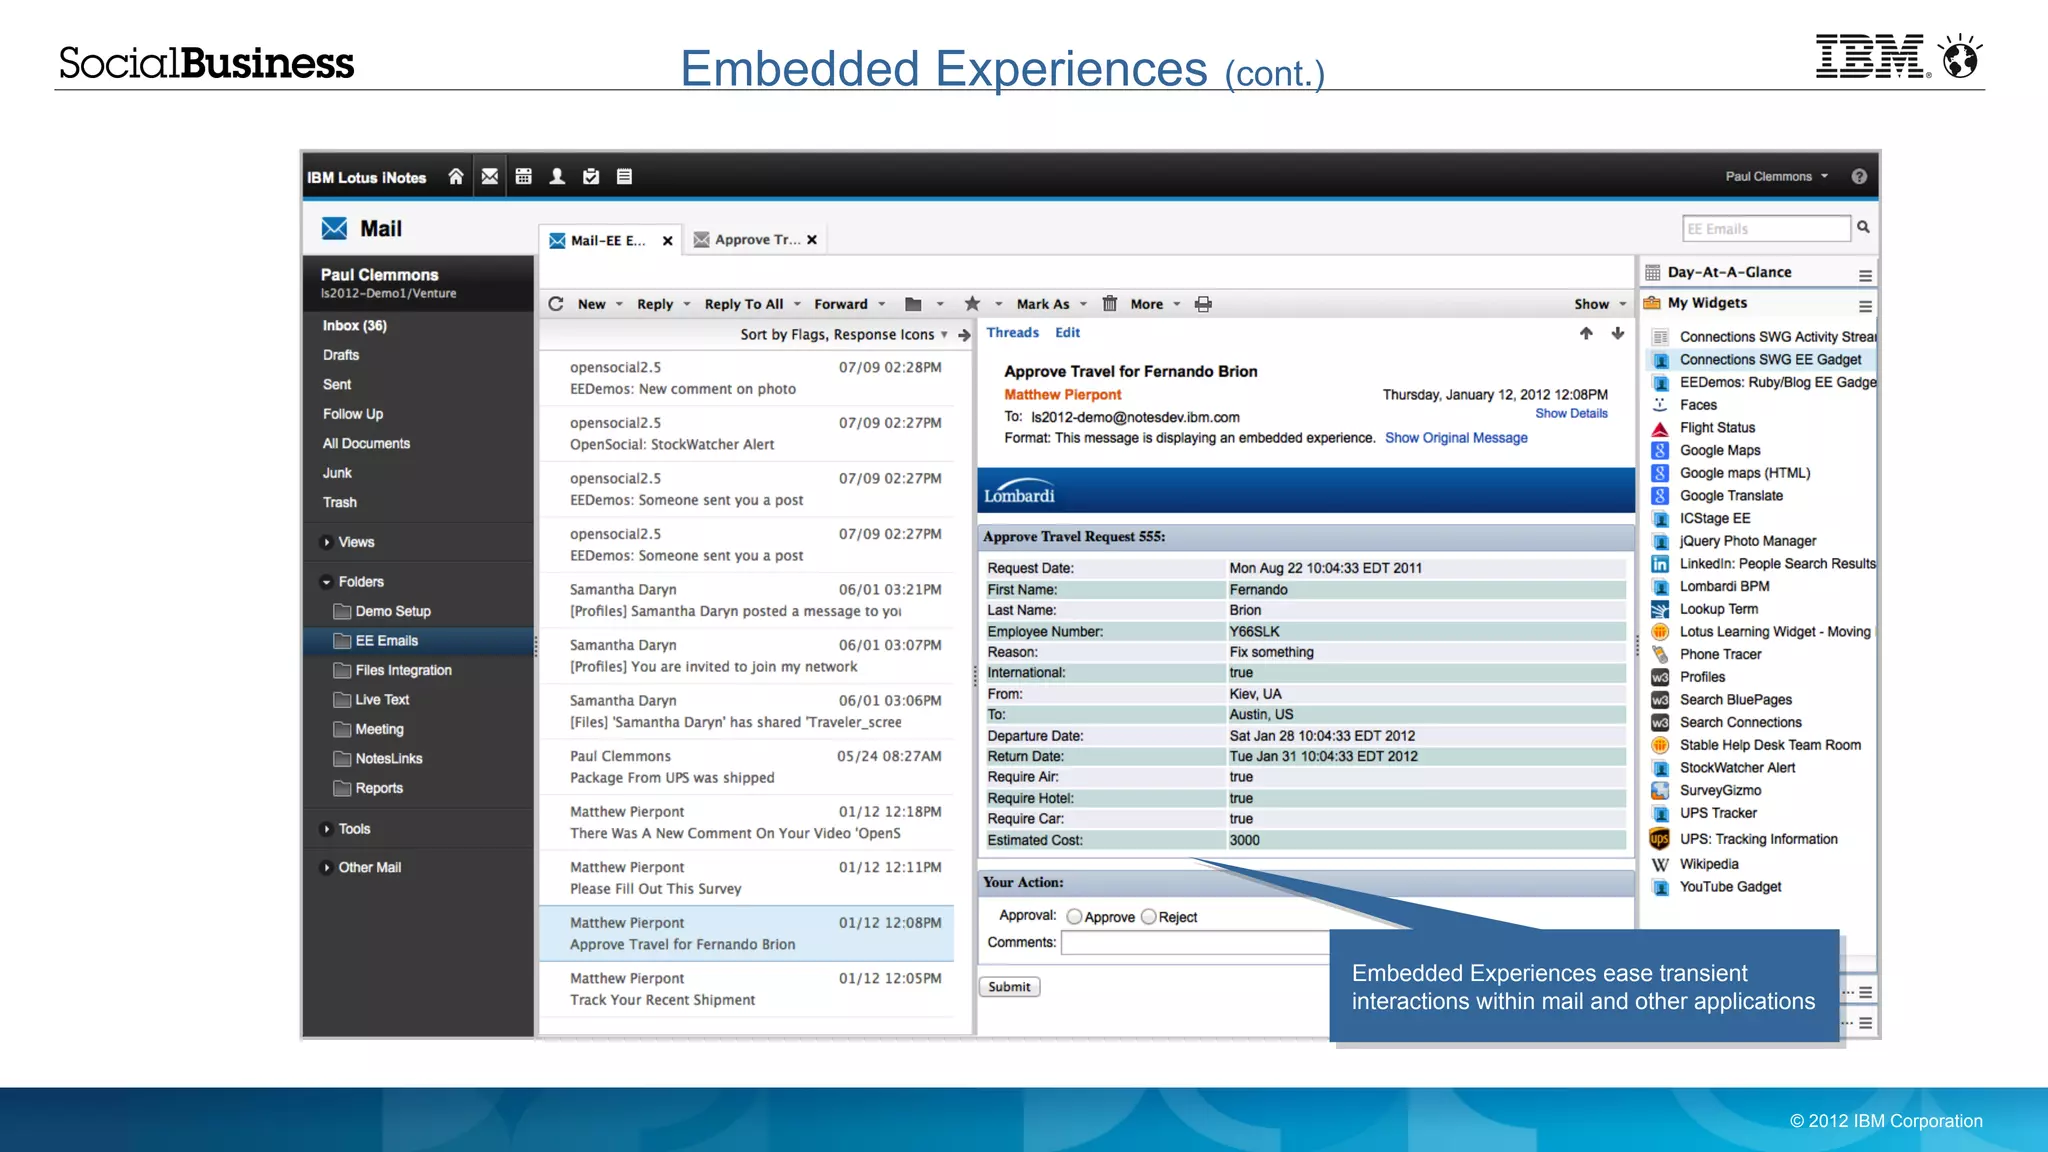Open the New dropdown arrow
2048x1152 pixels.
(x=620, y=304)
